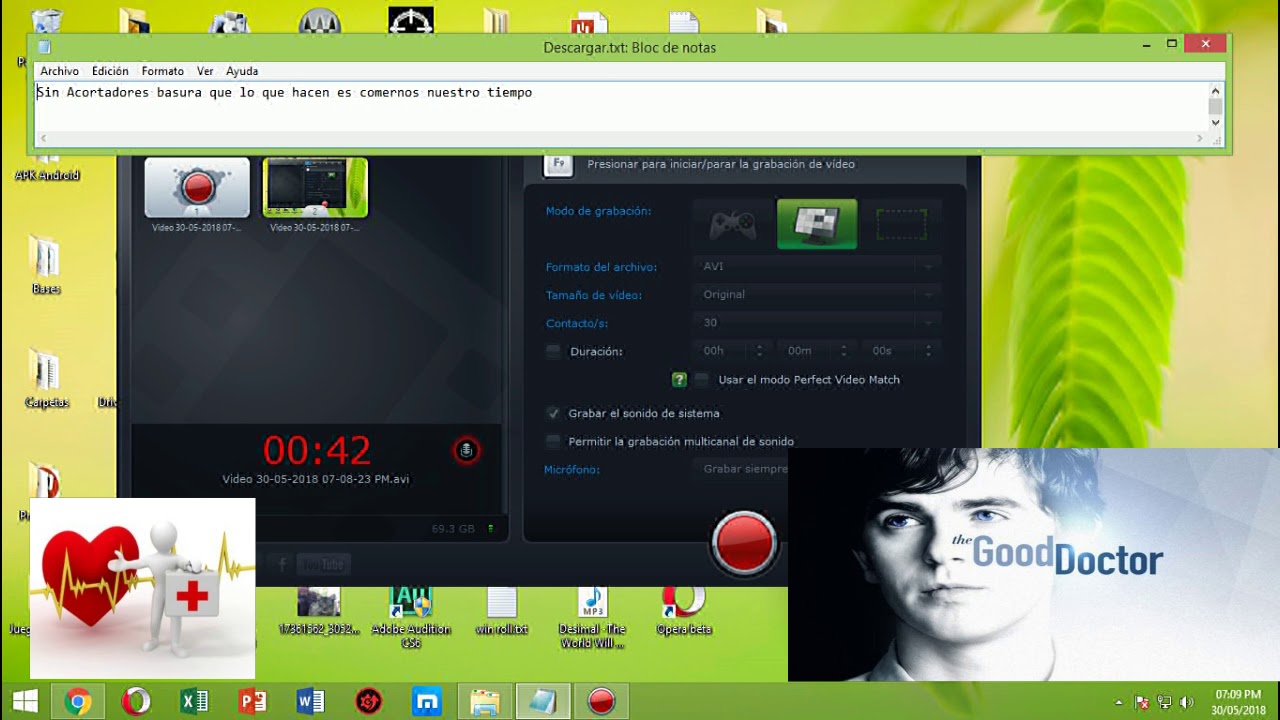
Task: Click the F9 hotkey button
Action: pos(558,164)
